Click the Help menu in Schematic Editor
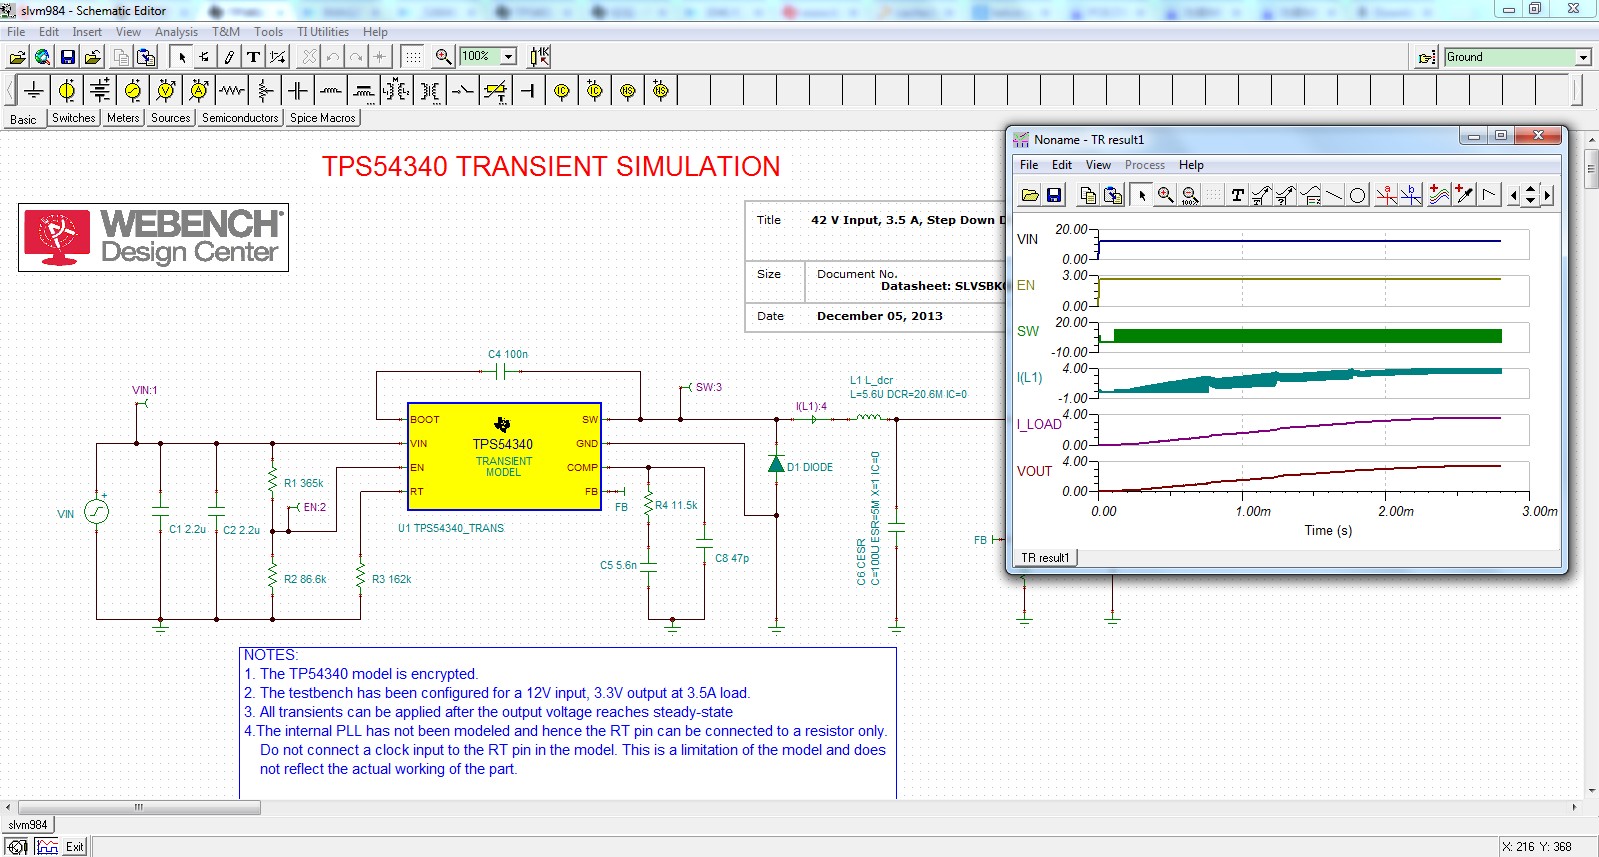Image resolution: width=1599 pixels, height=857 pixels. point(375,32)
